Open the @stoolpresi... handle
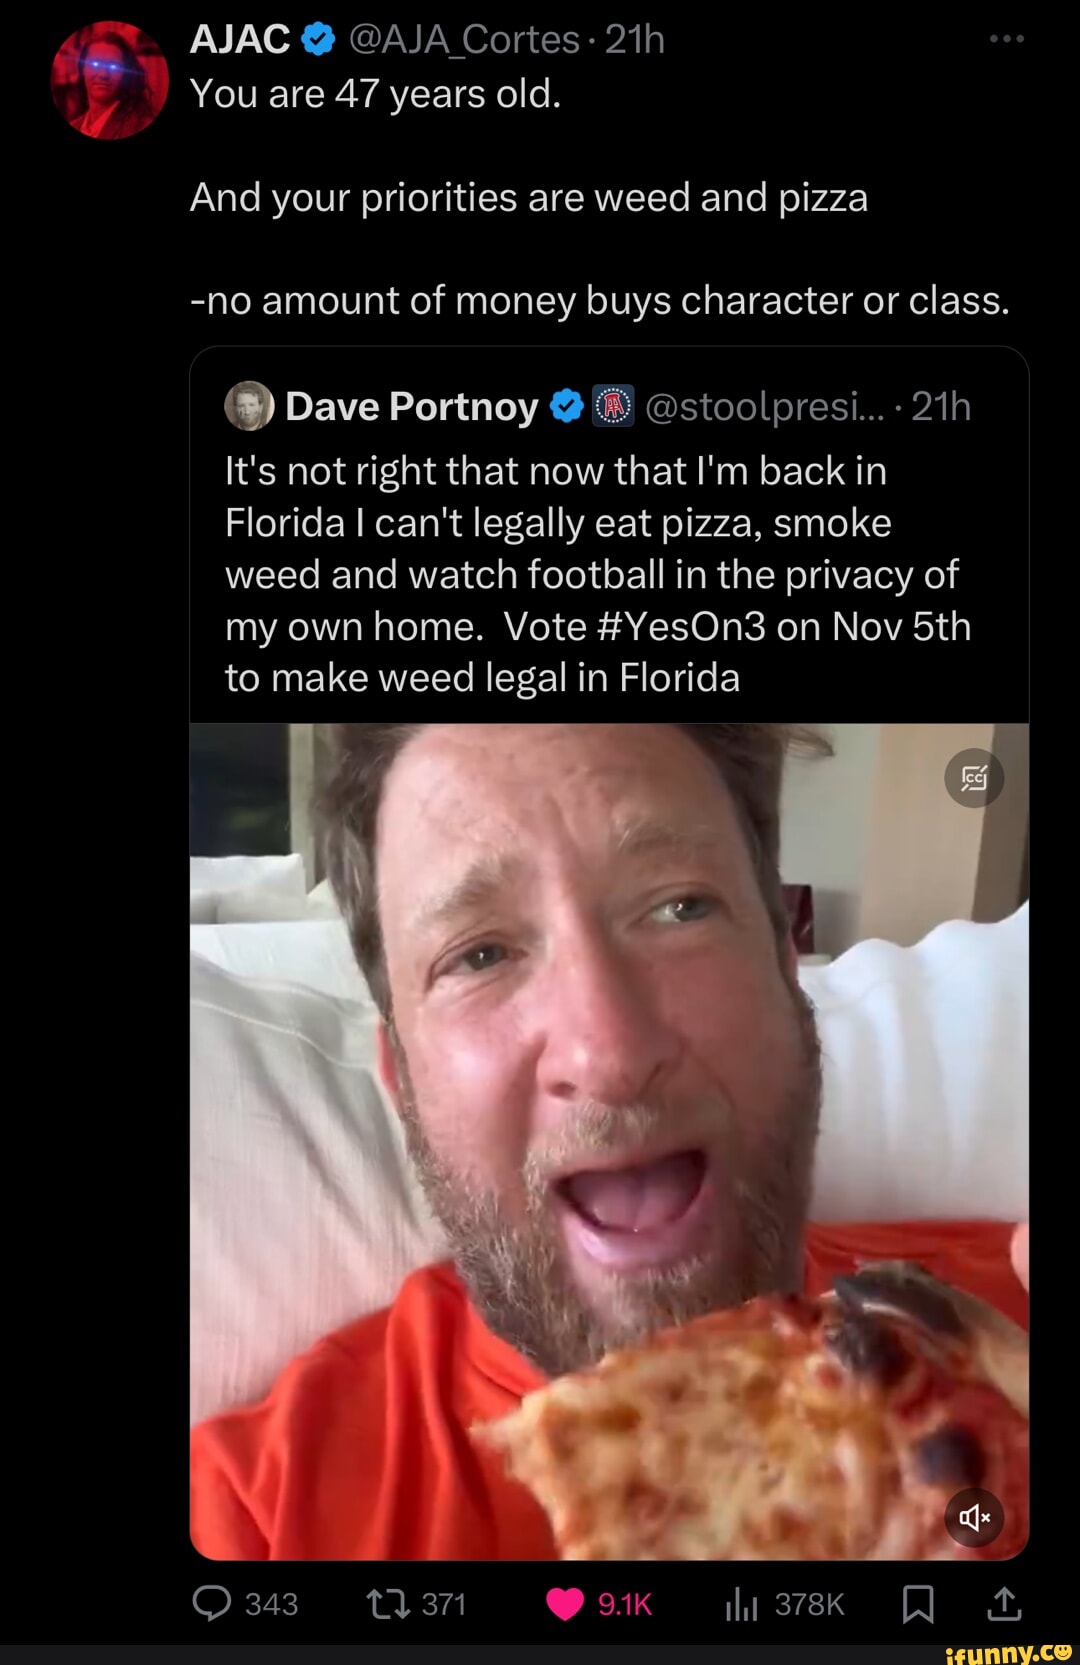 coord(765,407)
